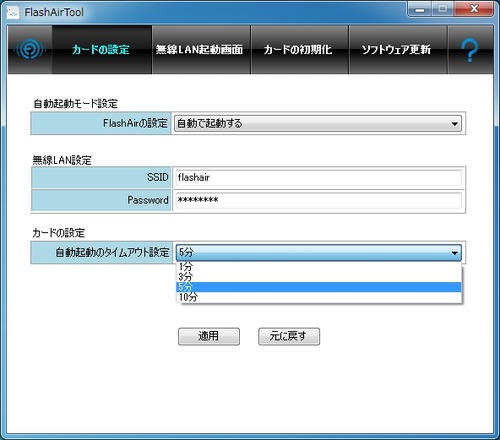Click the 自動起動モード設定 section heading

pos(76,104)
